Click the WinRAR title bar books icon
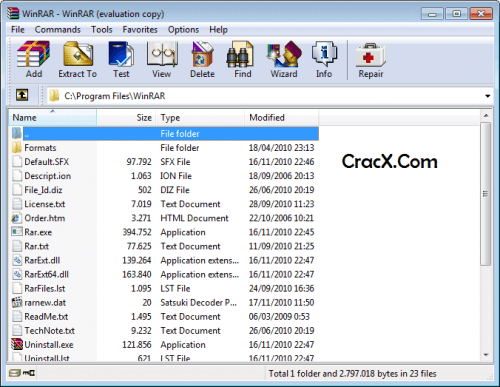This screenshot has height=387, width=500. 14,13
